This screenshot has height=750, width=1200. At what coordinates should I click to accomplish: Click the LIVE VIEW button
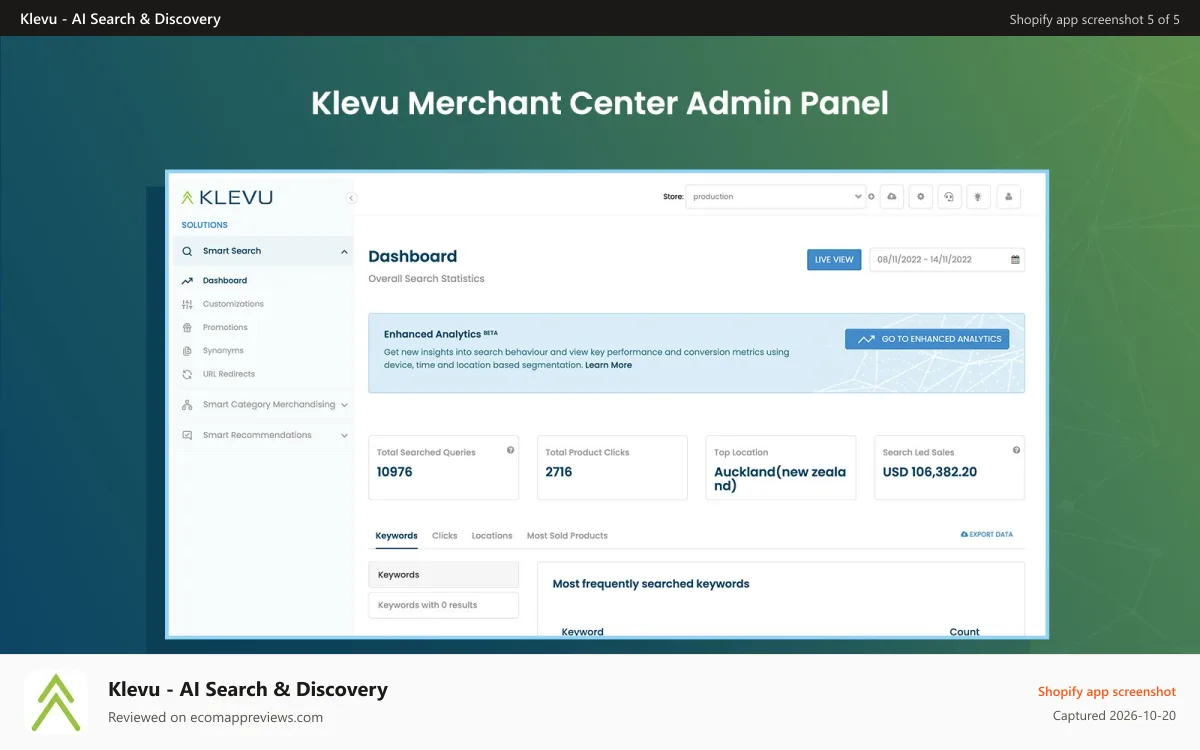[x=834, y=260]
